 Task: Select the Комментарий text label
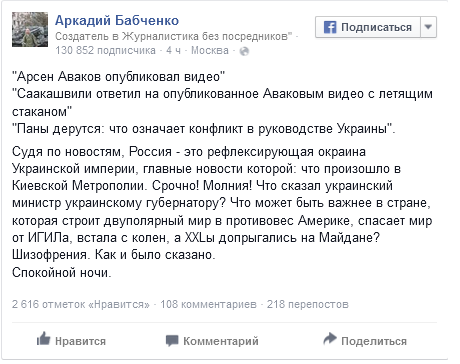[221, 341]
